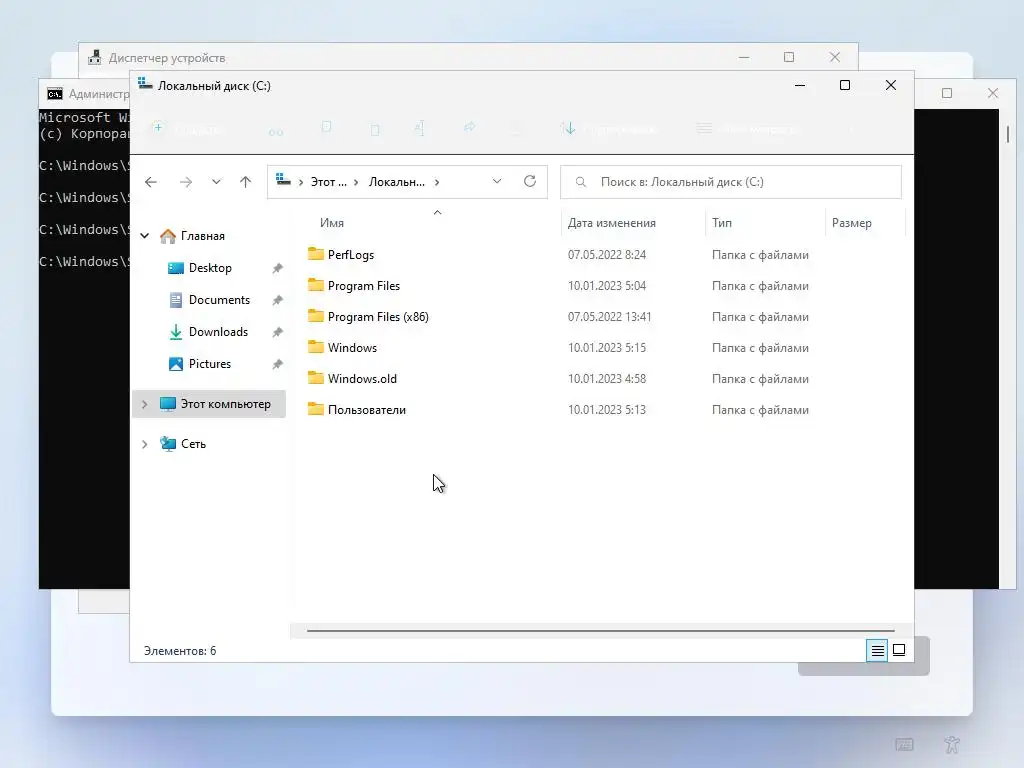Maximize the Локальный диск (C:) window
This screenshot has height=768, width=1024.
tap(844, 86)
